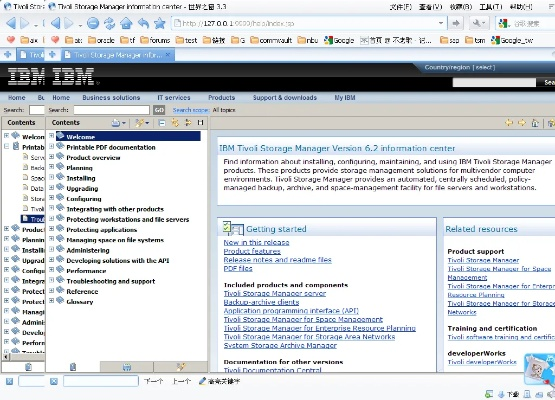Viewport: 555px width, 400px height.
Task: Click the Search scope link
Action: 191,110
